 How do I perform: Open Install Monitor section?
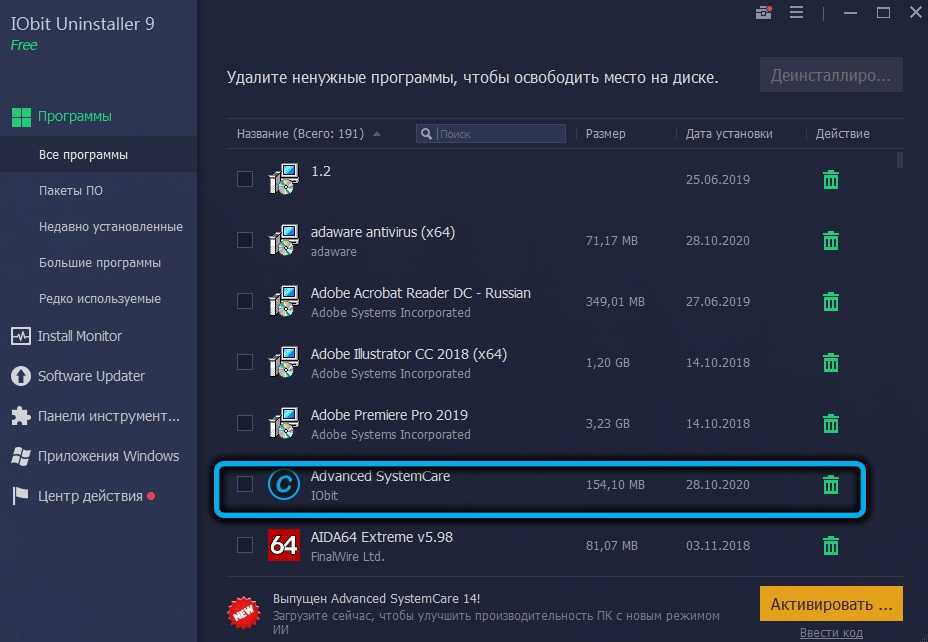(80, 336)
